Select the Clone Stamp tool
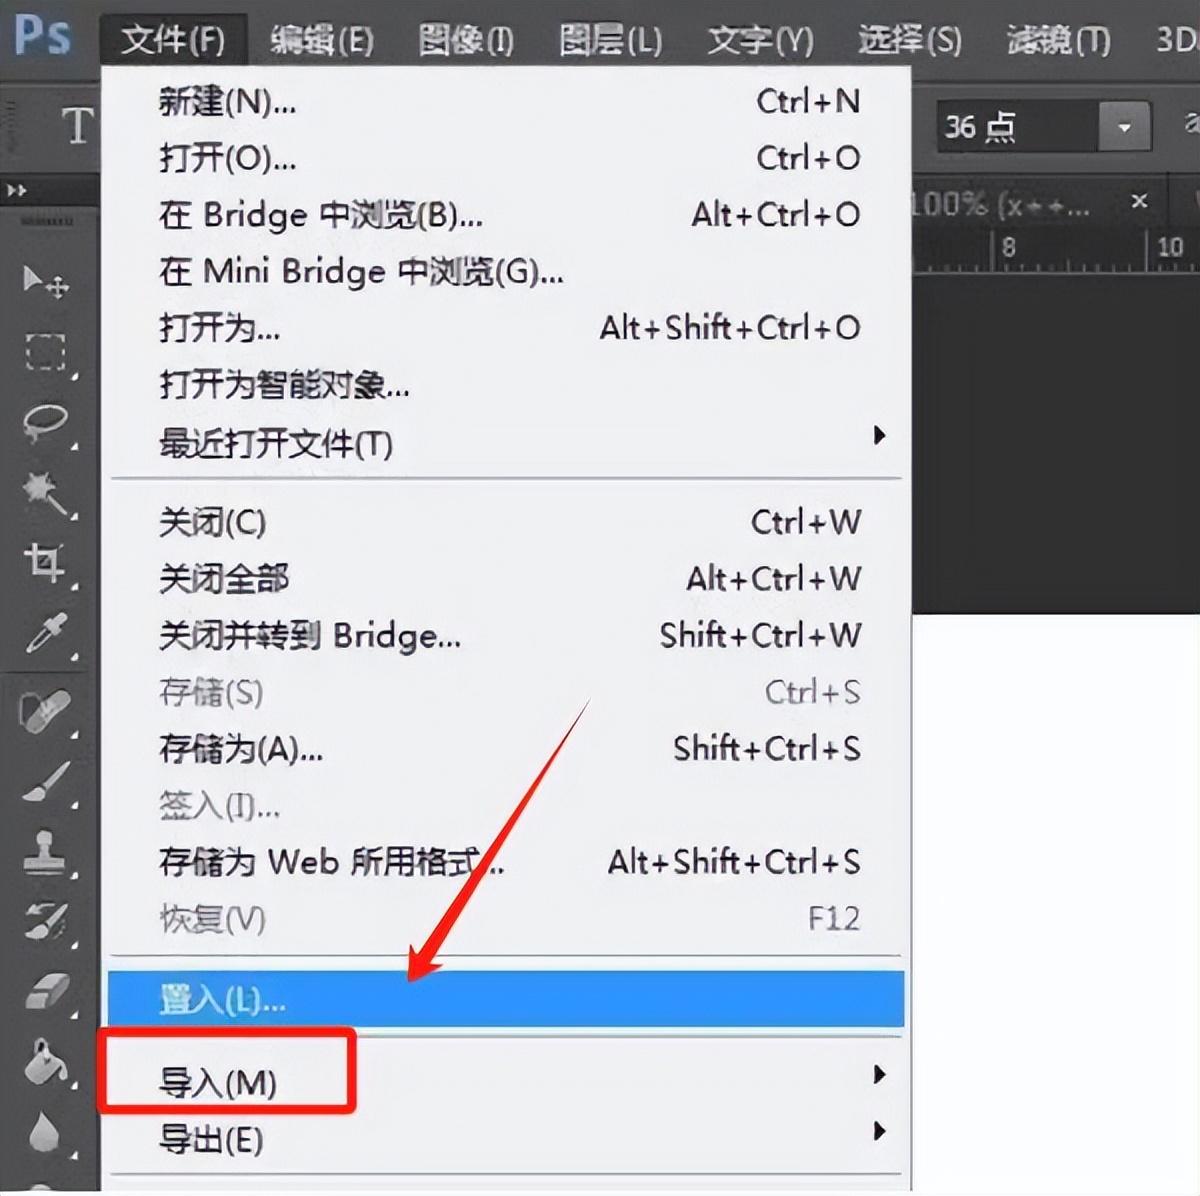 (46, 852)
